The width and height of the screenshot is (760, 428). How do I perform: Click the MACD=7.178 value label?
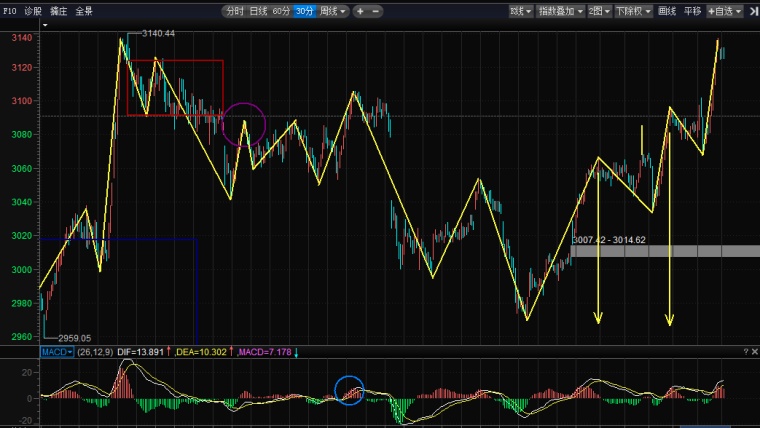coord(264,352)
